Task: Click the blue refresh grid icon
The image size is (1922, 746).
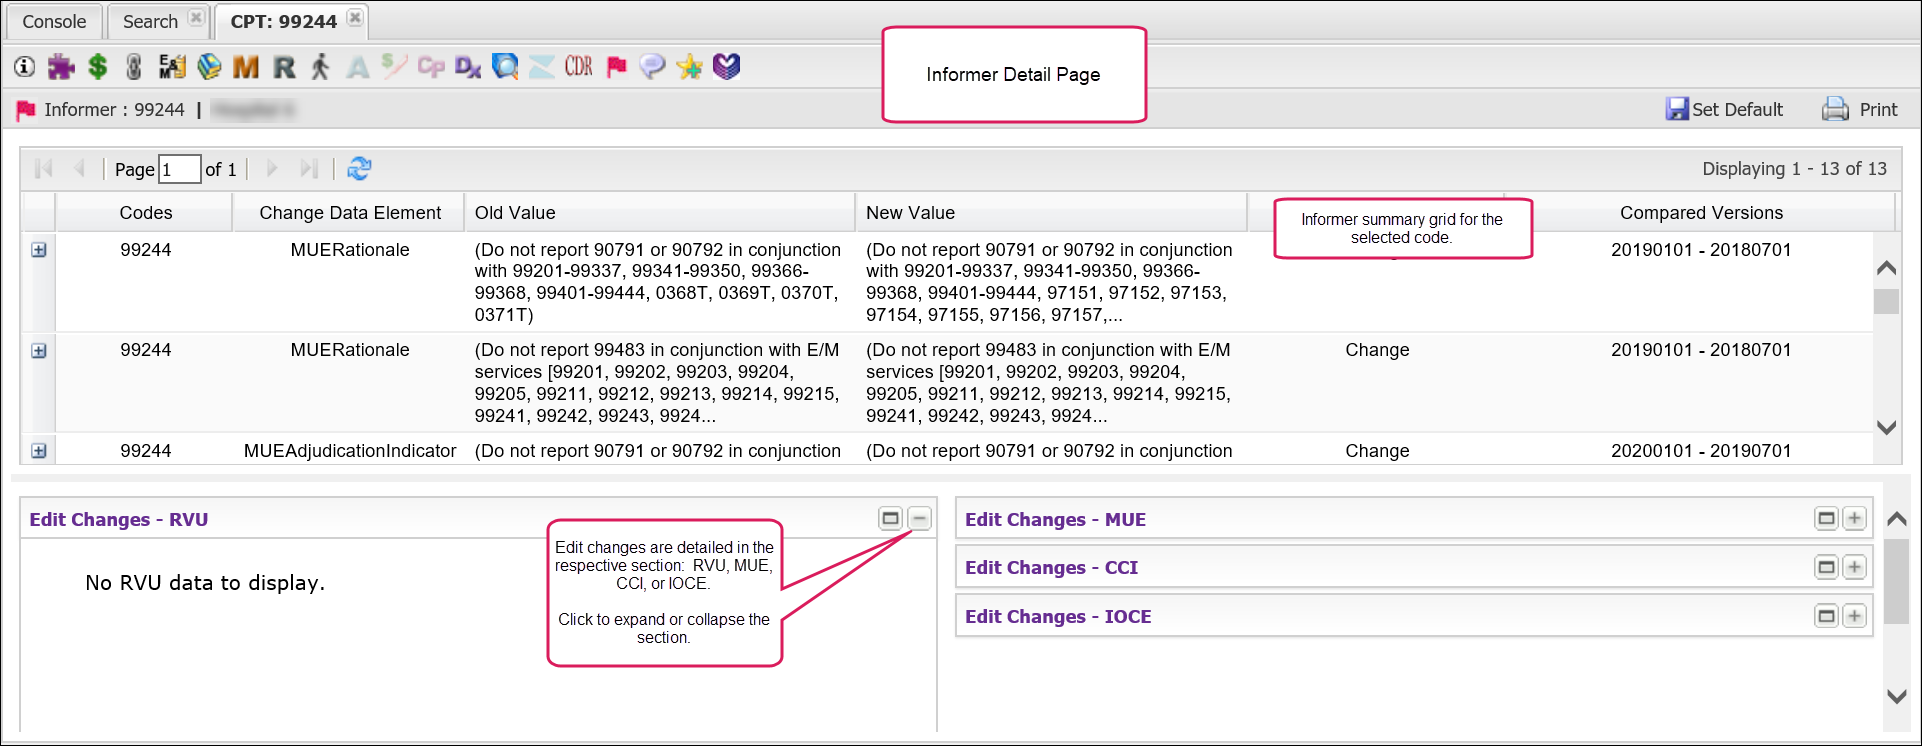Action: (359, 169)
